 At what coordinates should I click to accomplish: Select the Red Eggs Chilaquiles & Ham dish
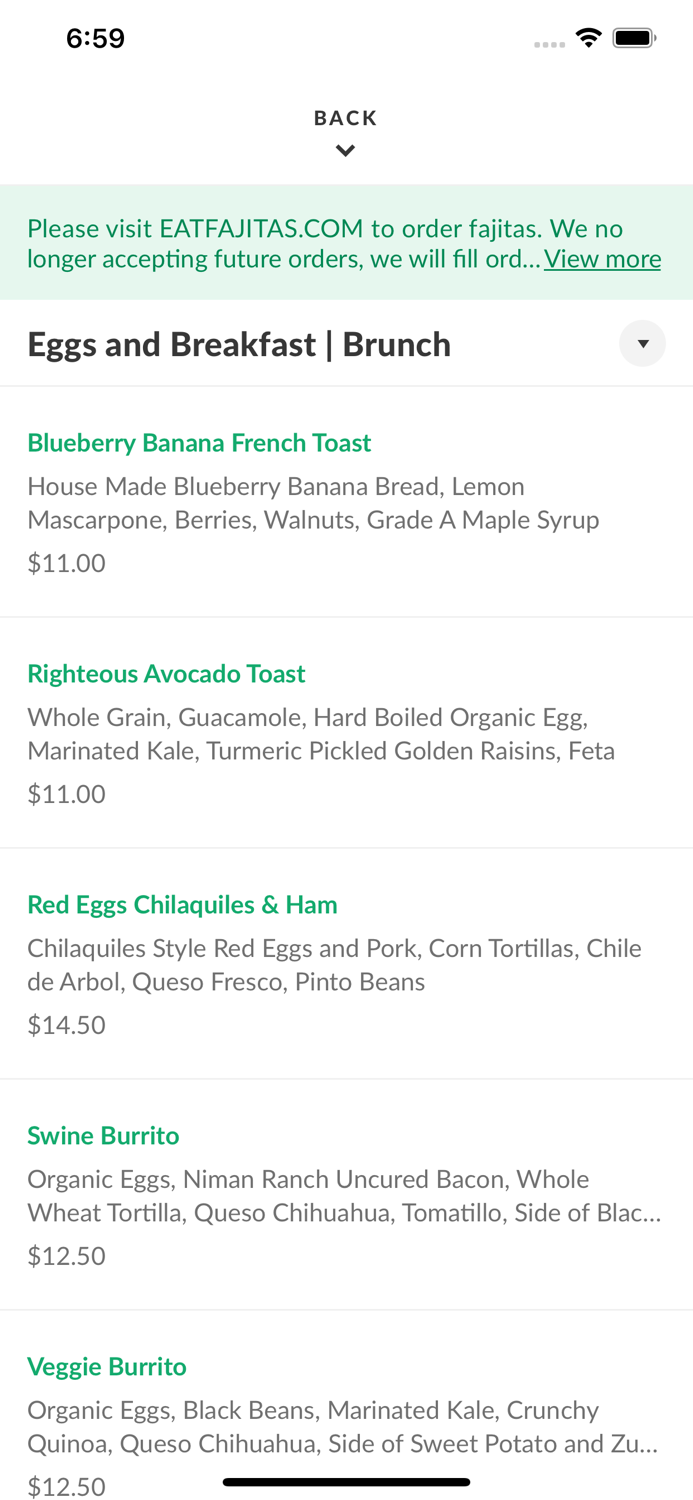tap(183, 903)
